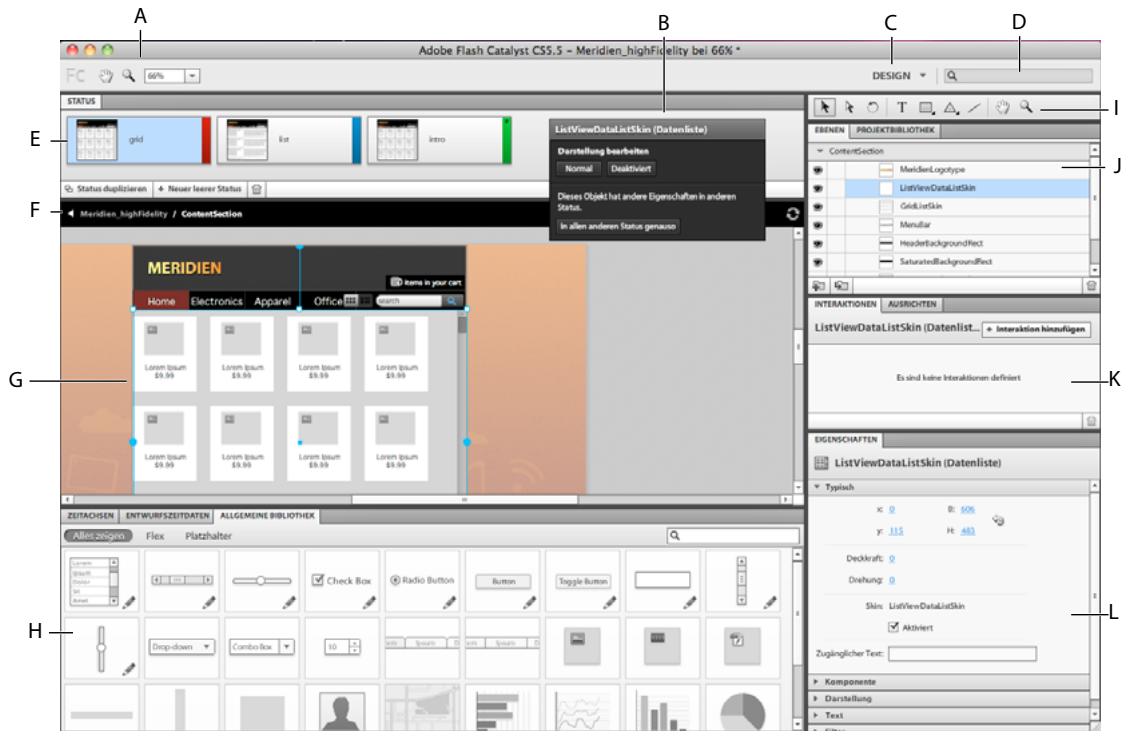Hide the SaturatedBackgroundRect layer

(818, 262)
